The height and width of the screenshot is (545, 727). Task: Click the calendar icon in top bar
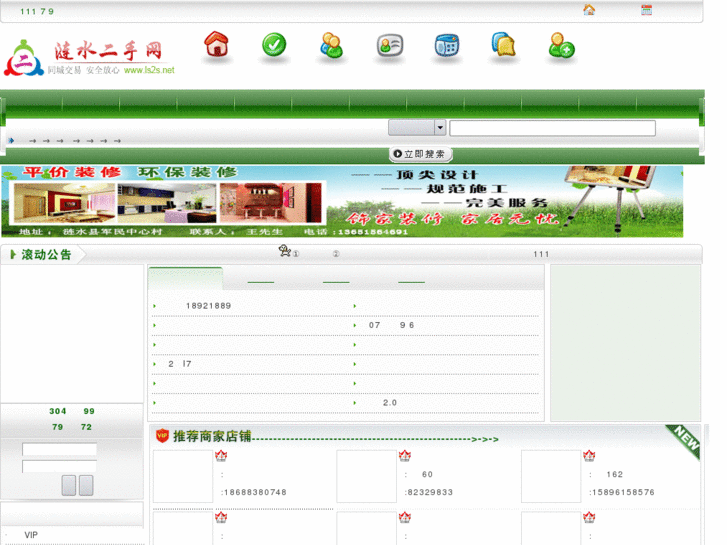point(646,10)
